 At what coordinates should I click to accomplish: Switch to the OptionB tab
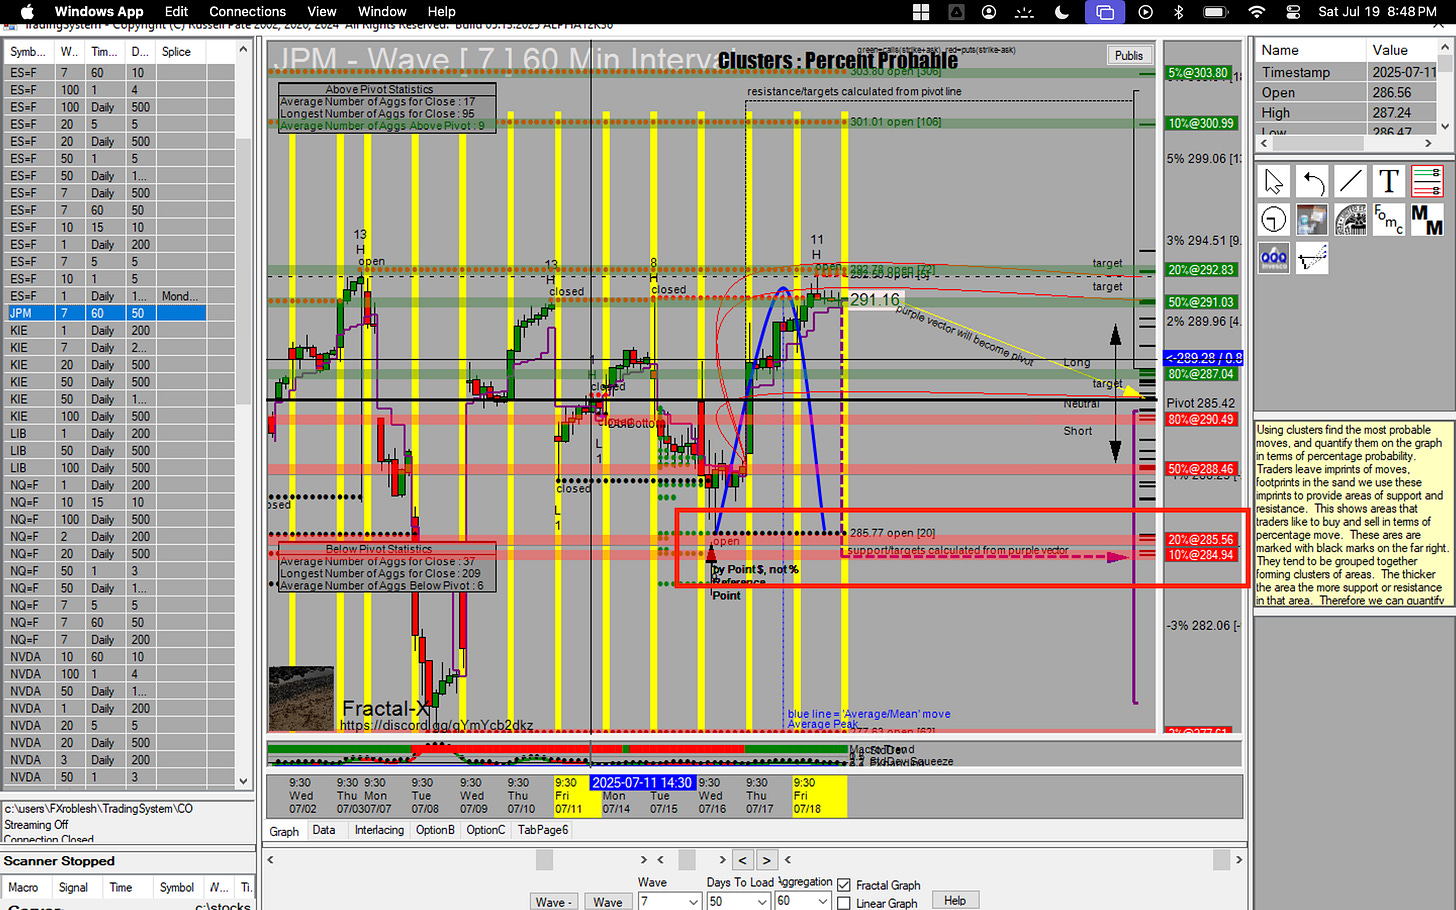pyautogui.click(x=435, y=830)
